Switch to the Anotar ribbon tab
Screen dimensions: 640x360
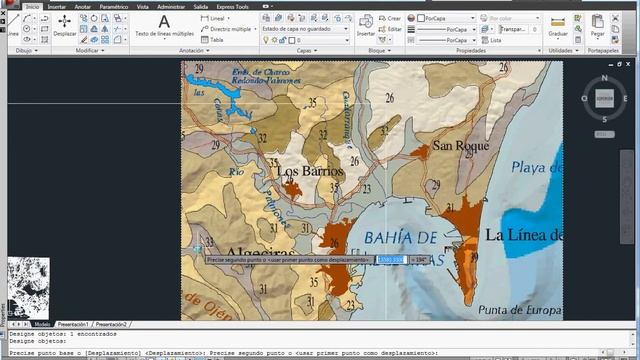click(82, 7)
